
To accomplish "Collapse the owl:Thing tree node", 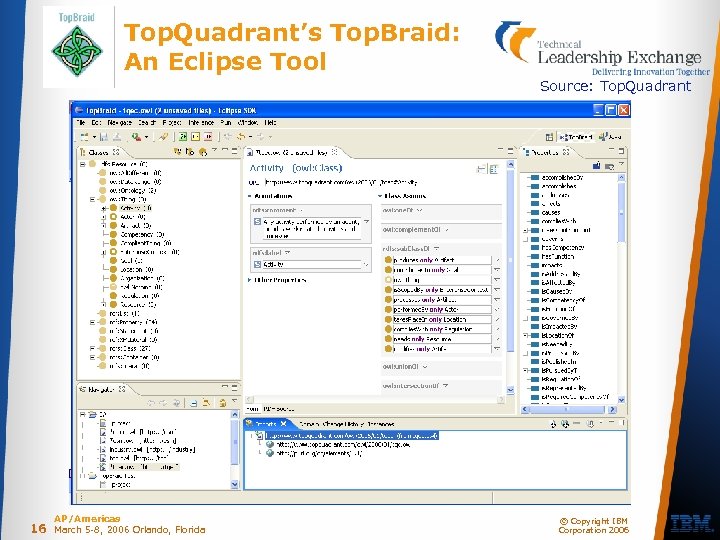I will point(92,199).
